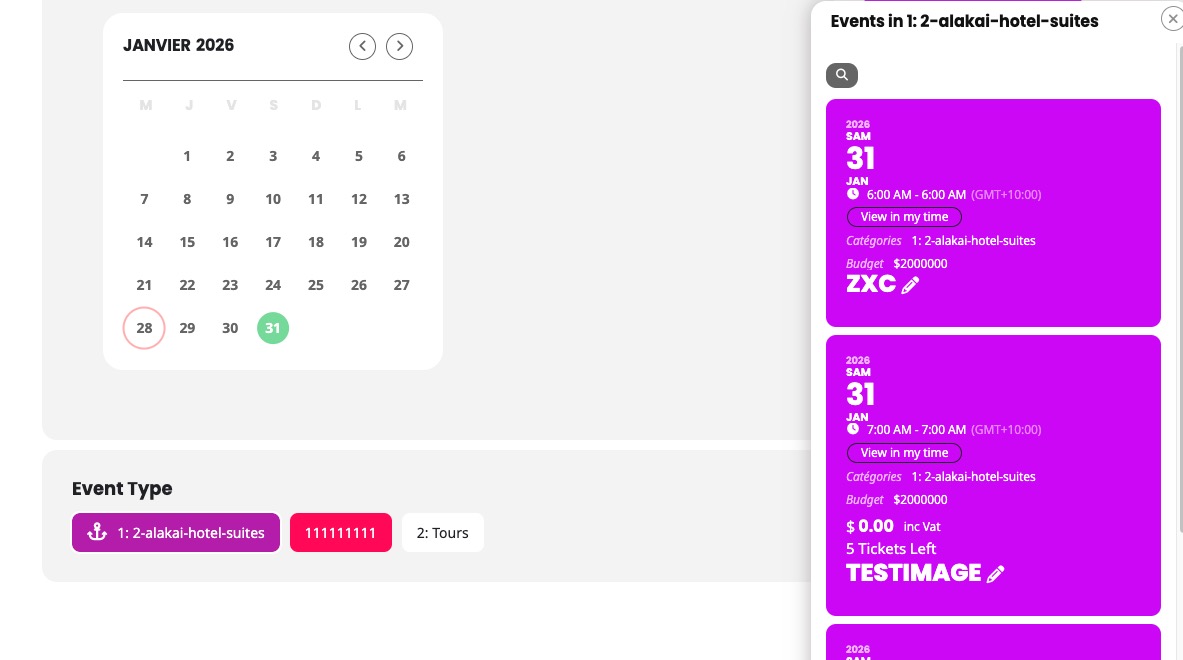
Task: Open the TESTIMAGE event title
Action: coord(913,573)
